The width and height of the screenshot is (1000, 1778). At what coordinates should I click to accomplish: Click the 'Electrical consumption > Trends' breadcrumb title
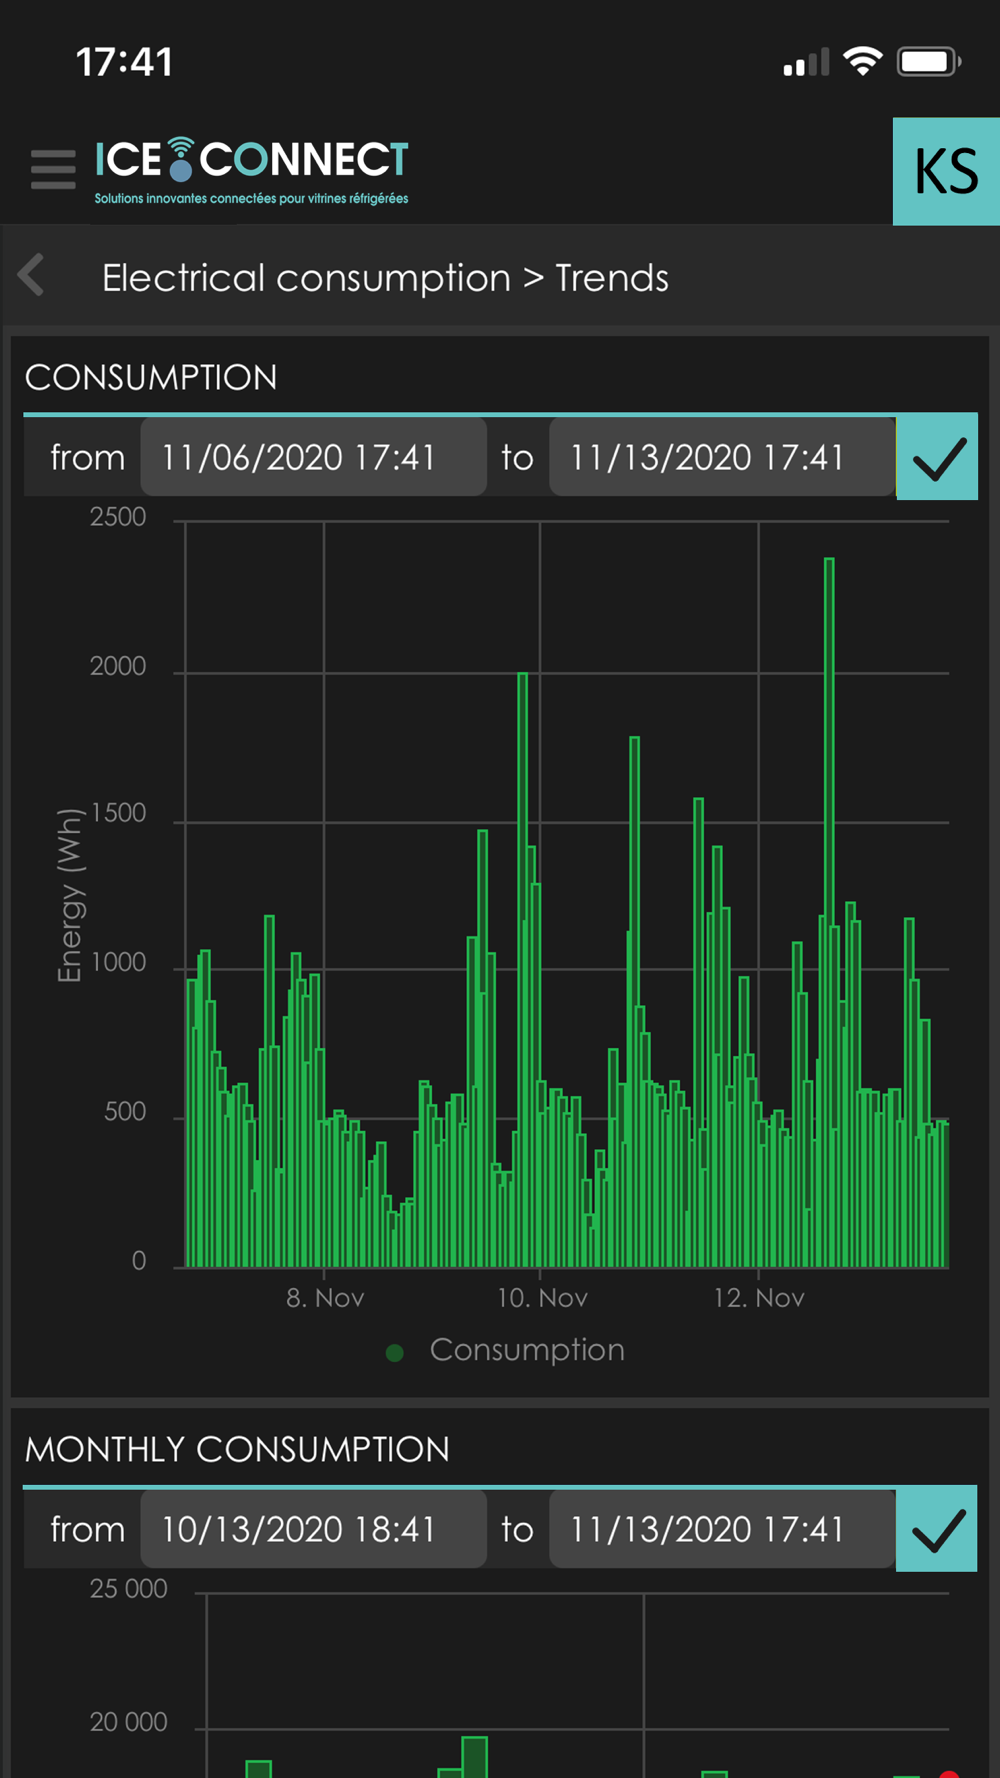385,278
